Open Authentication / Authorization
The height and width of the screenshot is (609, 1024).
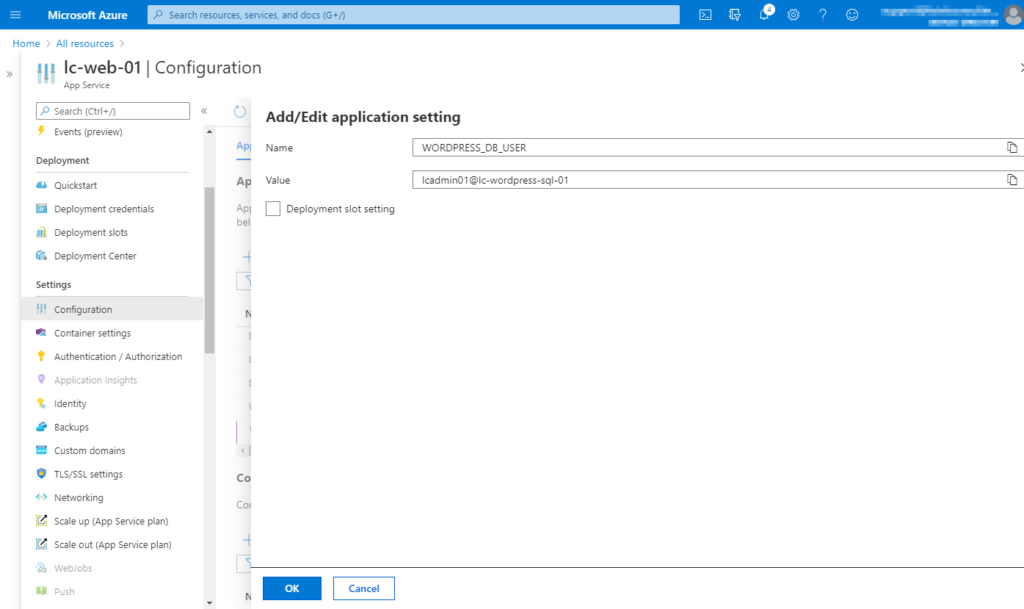pos(118,356)
